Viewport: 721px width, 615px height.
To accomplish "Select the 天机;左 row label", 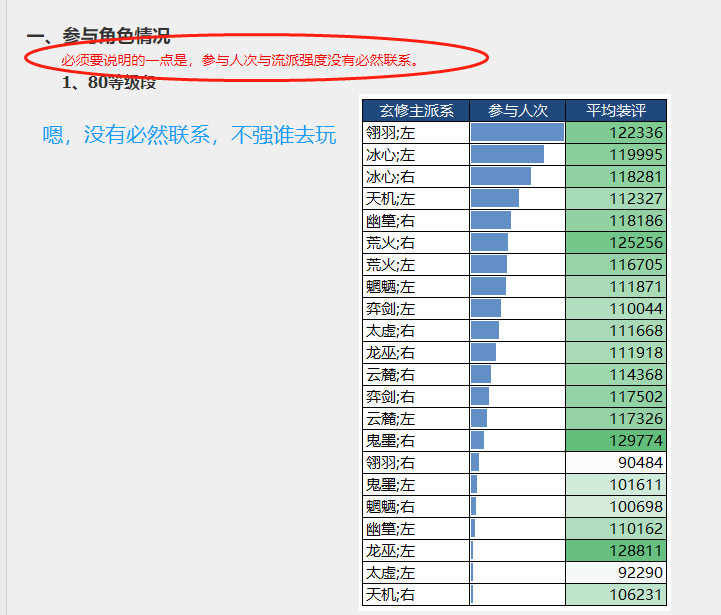I will pyautogui.click(x=390, y=199).
